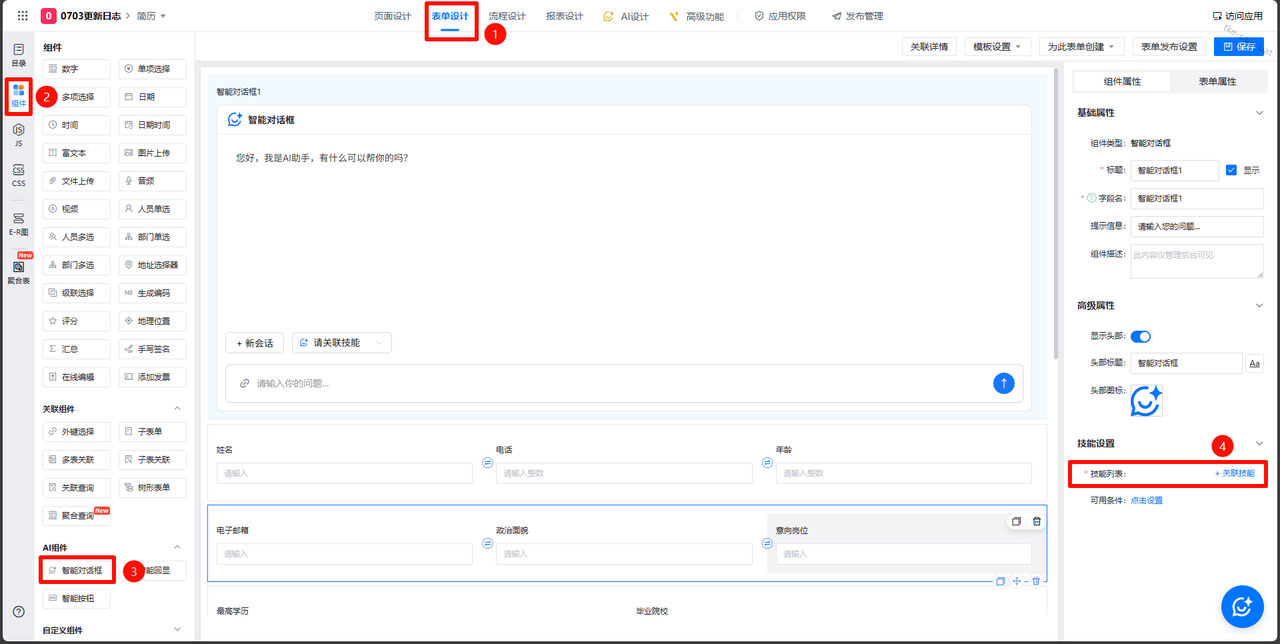1280x644 pixels.
Task: Switch to the 表单属性 tab
Action: click(x=1217, y=81)
